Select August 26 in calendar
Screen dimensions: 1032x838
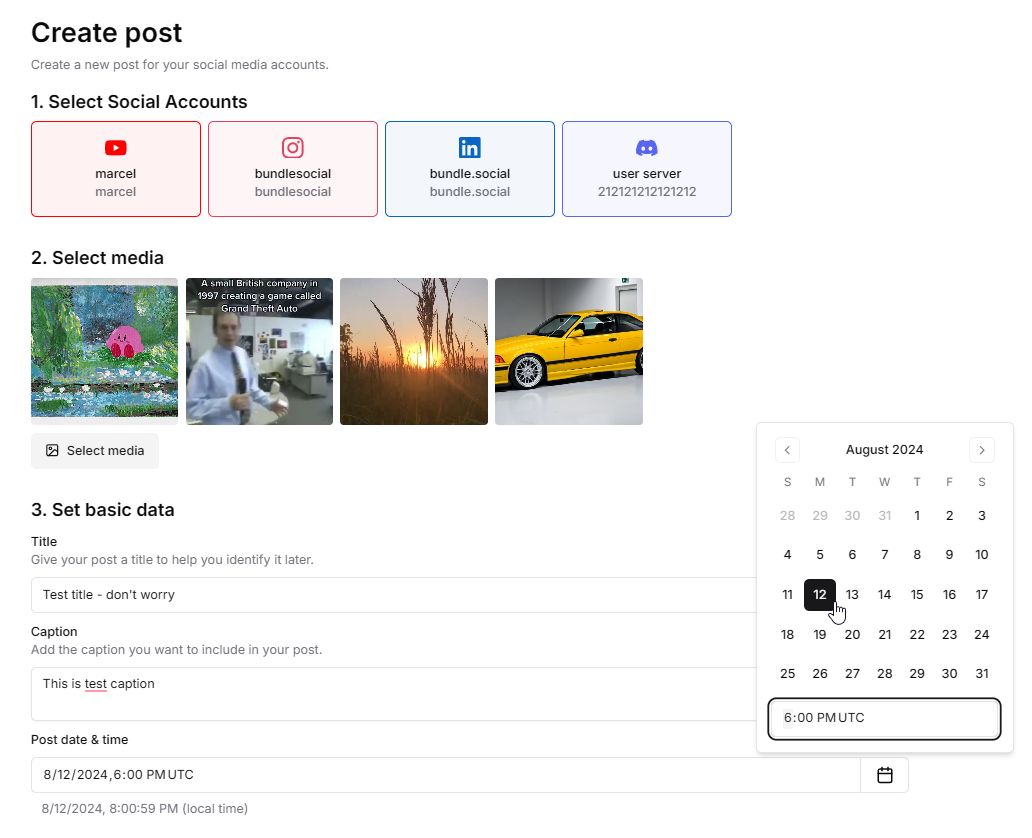tap(820, 674)
